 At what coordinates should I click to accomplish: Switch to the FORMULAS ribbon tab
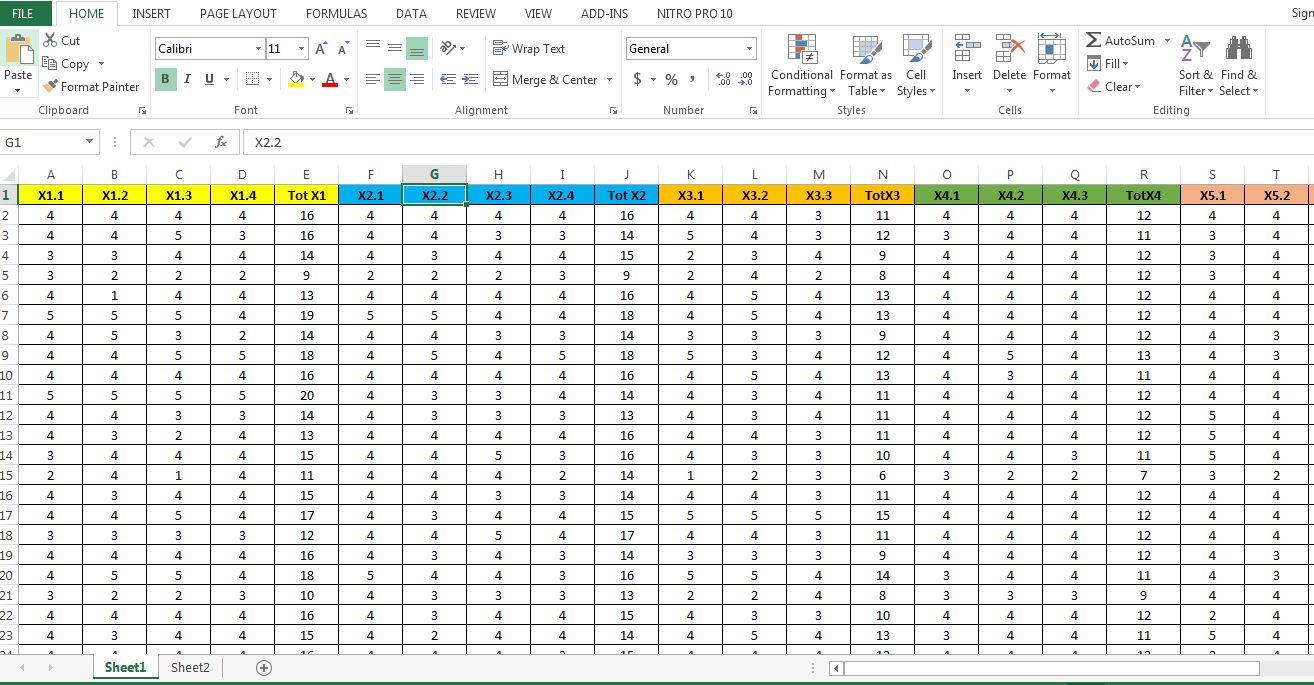336,13
